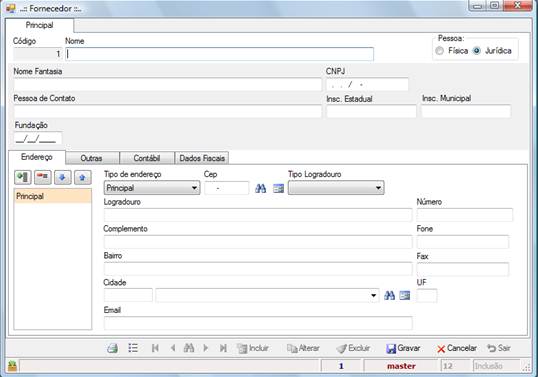Click the Nome Fantasia field
The width and height of the screenshot is (538, 377).
(x=167, y=84)
